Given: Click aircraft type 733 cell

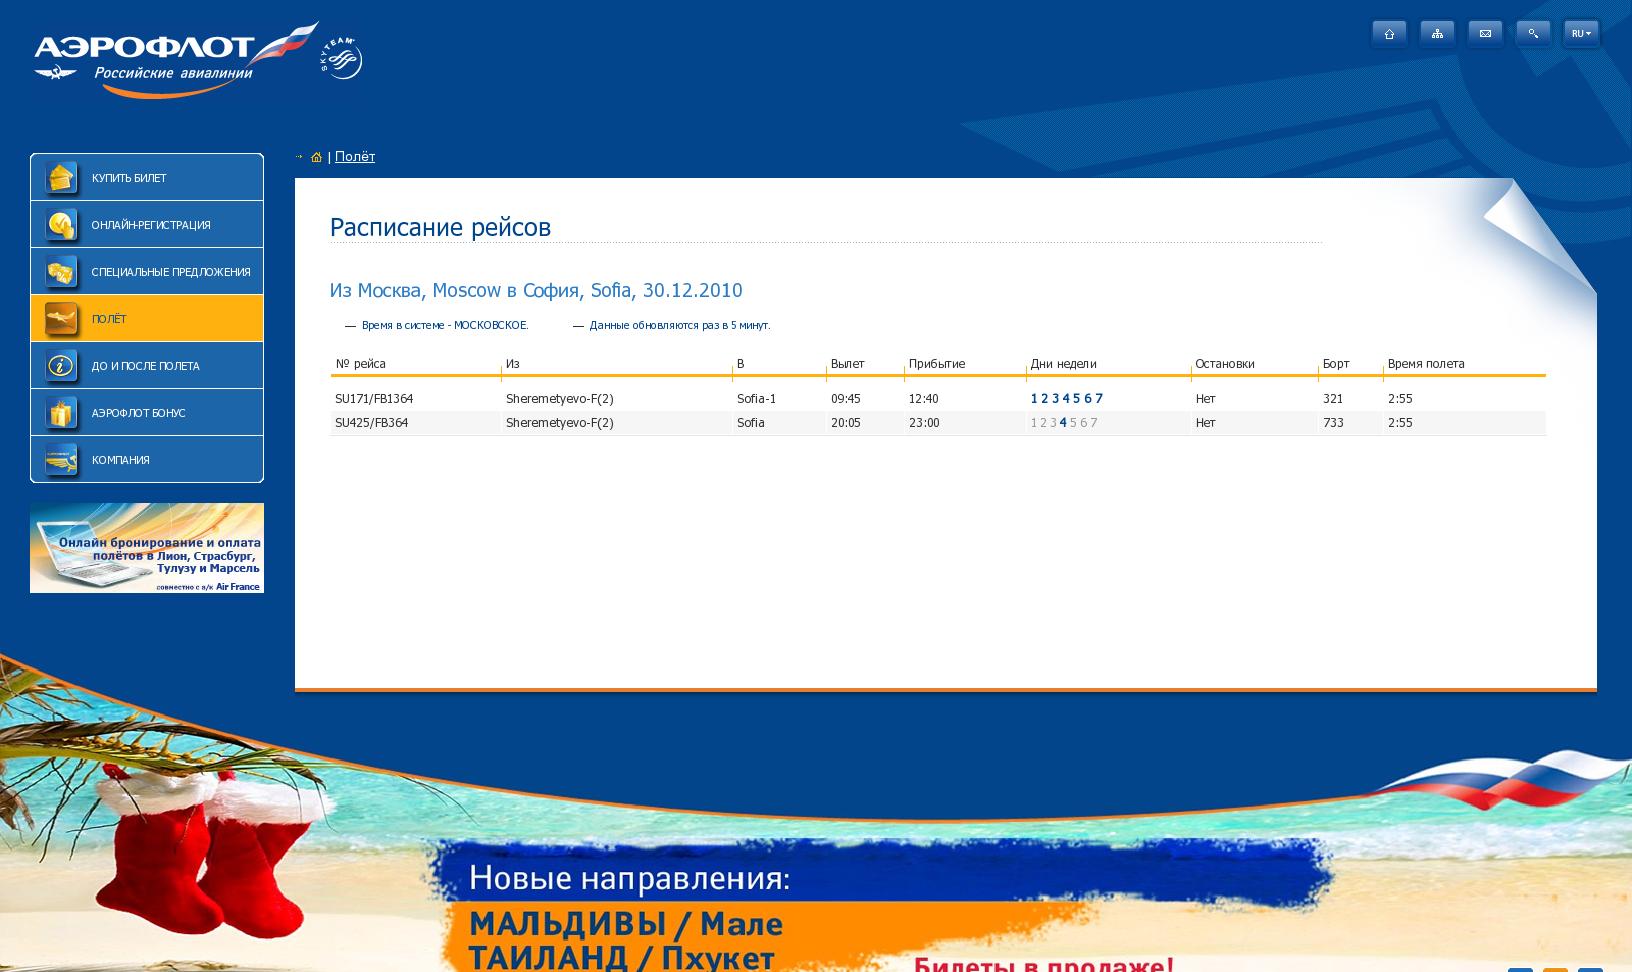Looking at the screenshot, I should pos(1332,422).
